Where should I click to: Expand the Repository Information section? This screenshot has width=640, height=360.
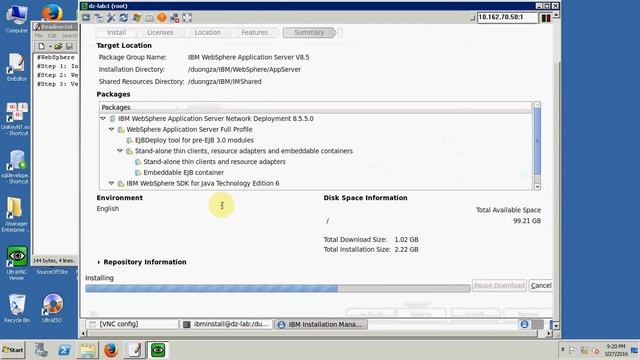pyautogui.click(x=99, y=262)
